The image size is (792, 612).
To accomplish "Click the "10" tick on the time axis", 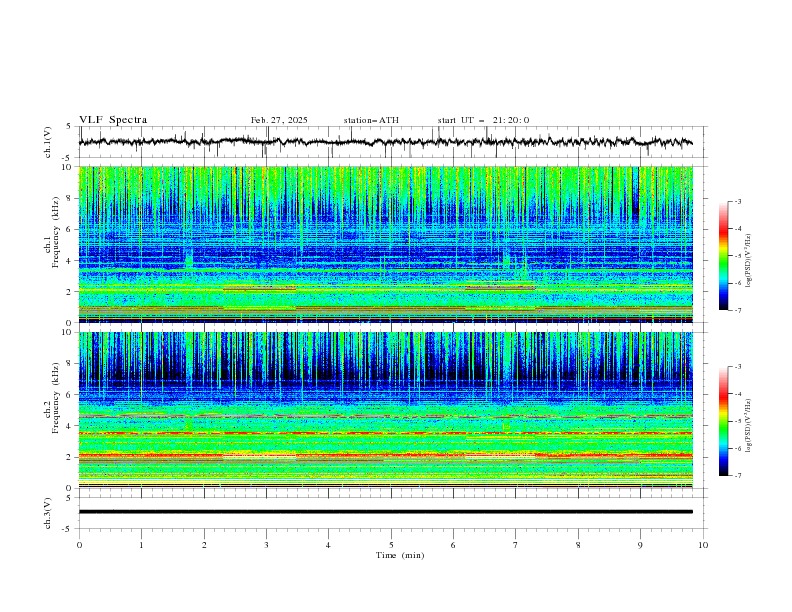I will [703, 545].
